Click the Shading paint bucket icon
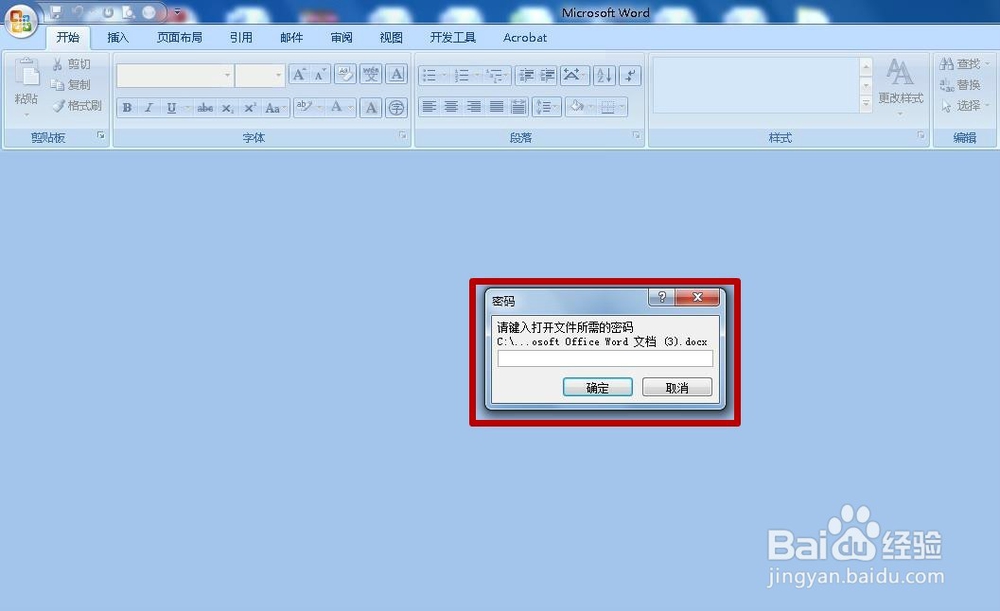This screenshot has height=611, width=1000. 577,107
